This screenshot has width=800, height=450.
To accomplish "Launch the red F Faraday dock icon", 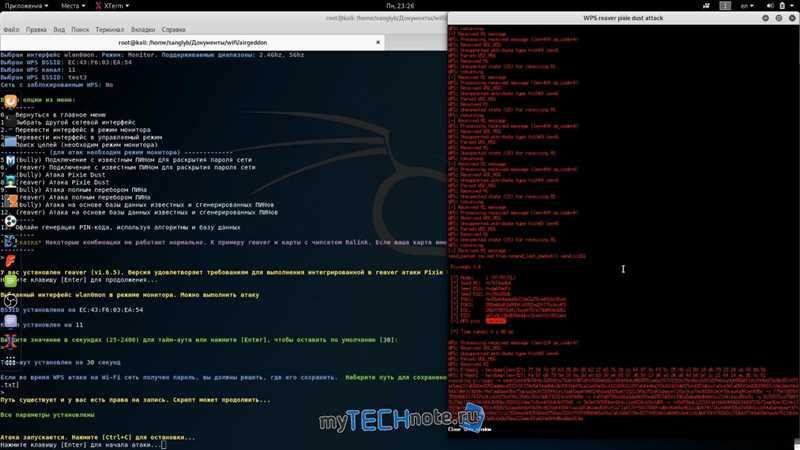I will pos(10,261).
